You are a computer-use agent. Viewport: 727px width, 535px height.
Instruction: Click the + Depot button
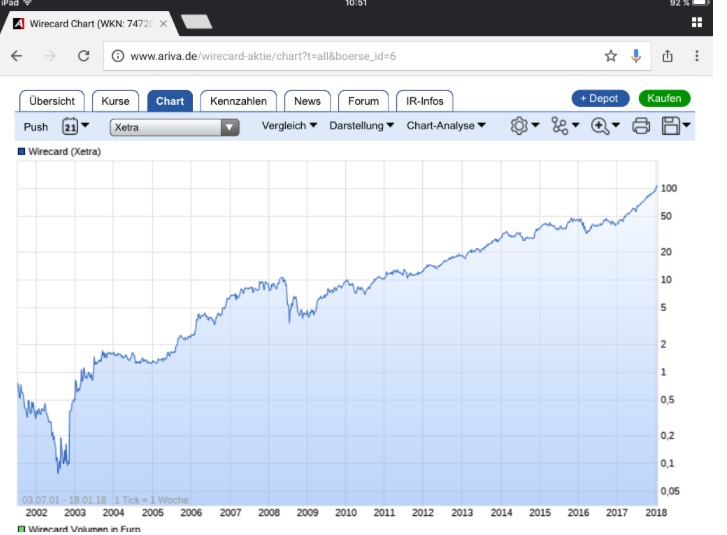(x=600, y=98)
